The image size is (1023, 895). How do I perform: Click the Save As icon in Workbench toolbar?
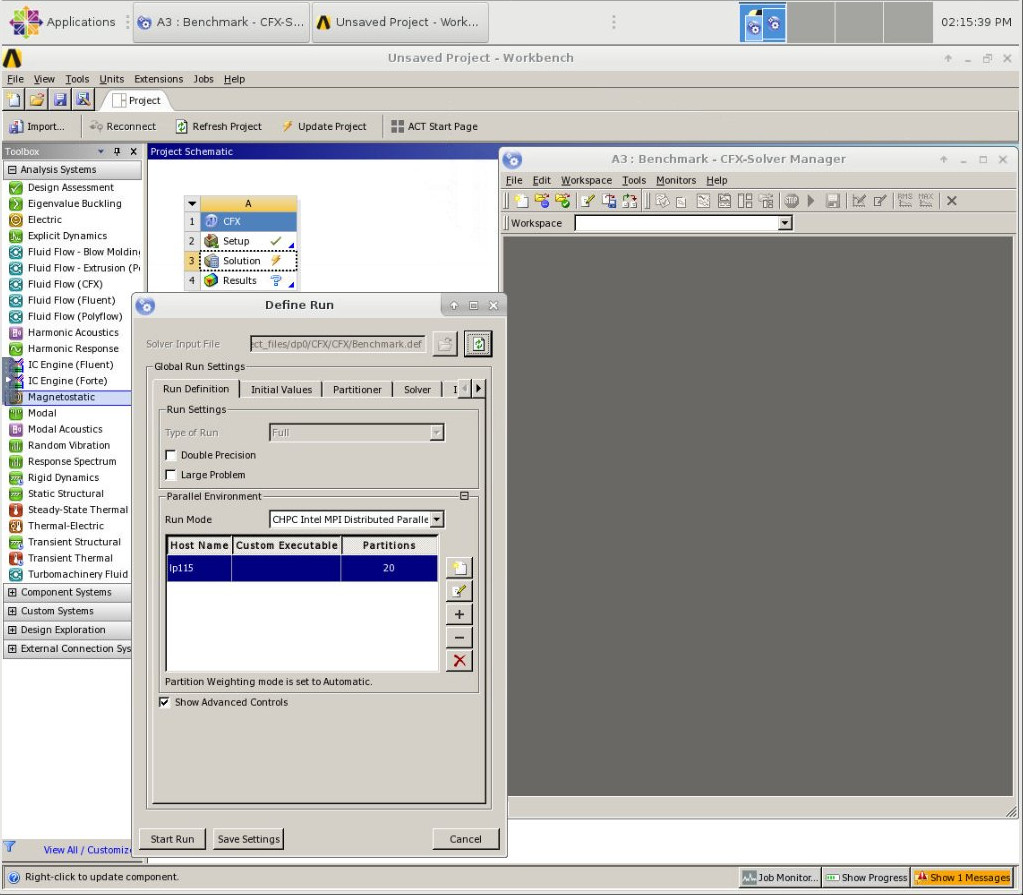click(83, 100)
